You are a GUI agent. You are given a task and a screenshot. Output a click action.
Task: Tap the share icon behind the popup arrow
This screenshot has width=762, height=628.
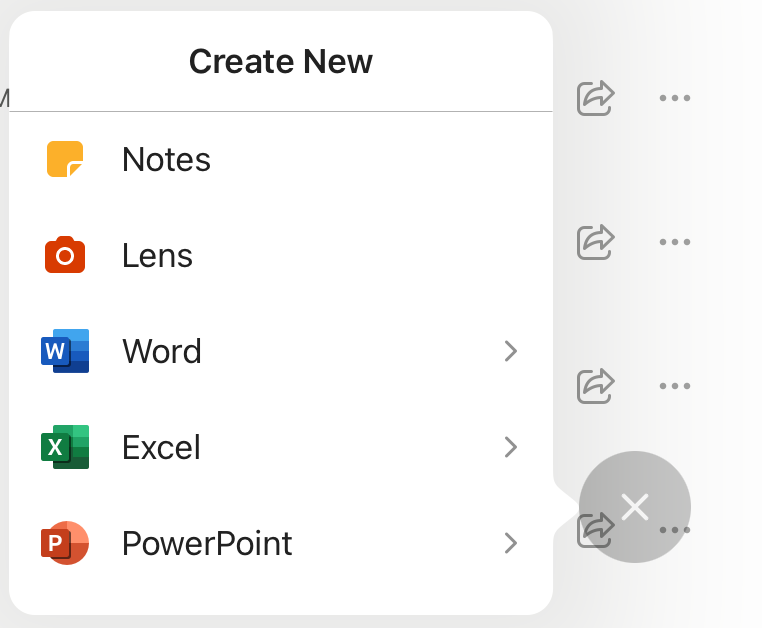click(592, 529)
